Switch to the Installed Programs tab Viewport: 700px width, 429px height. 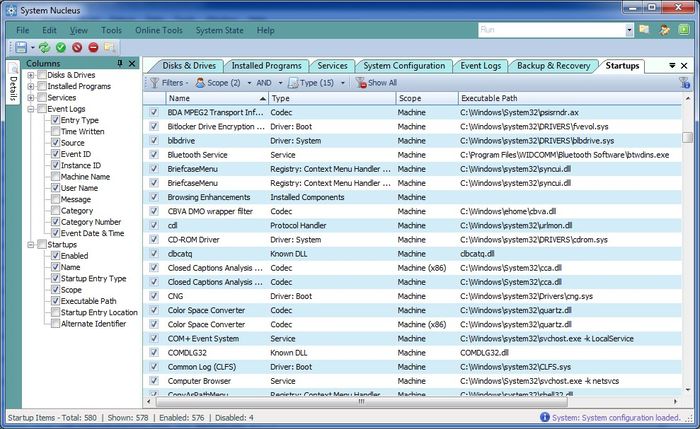[x=267, y=66]
